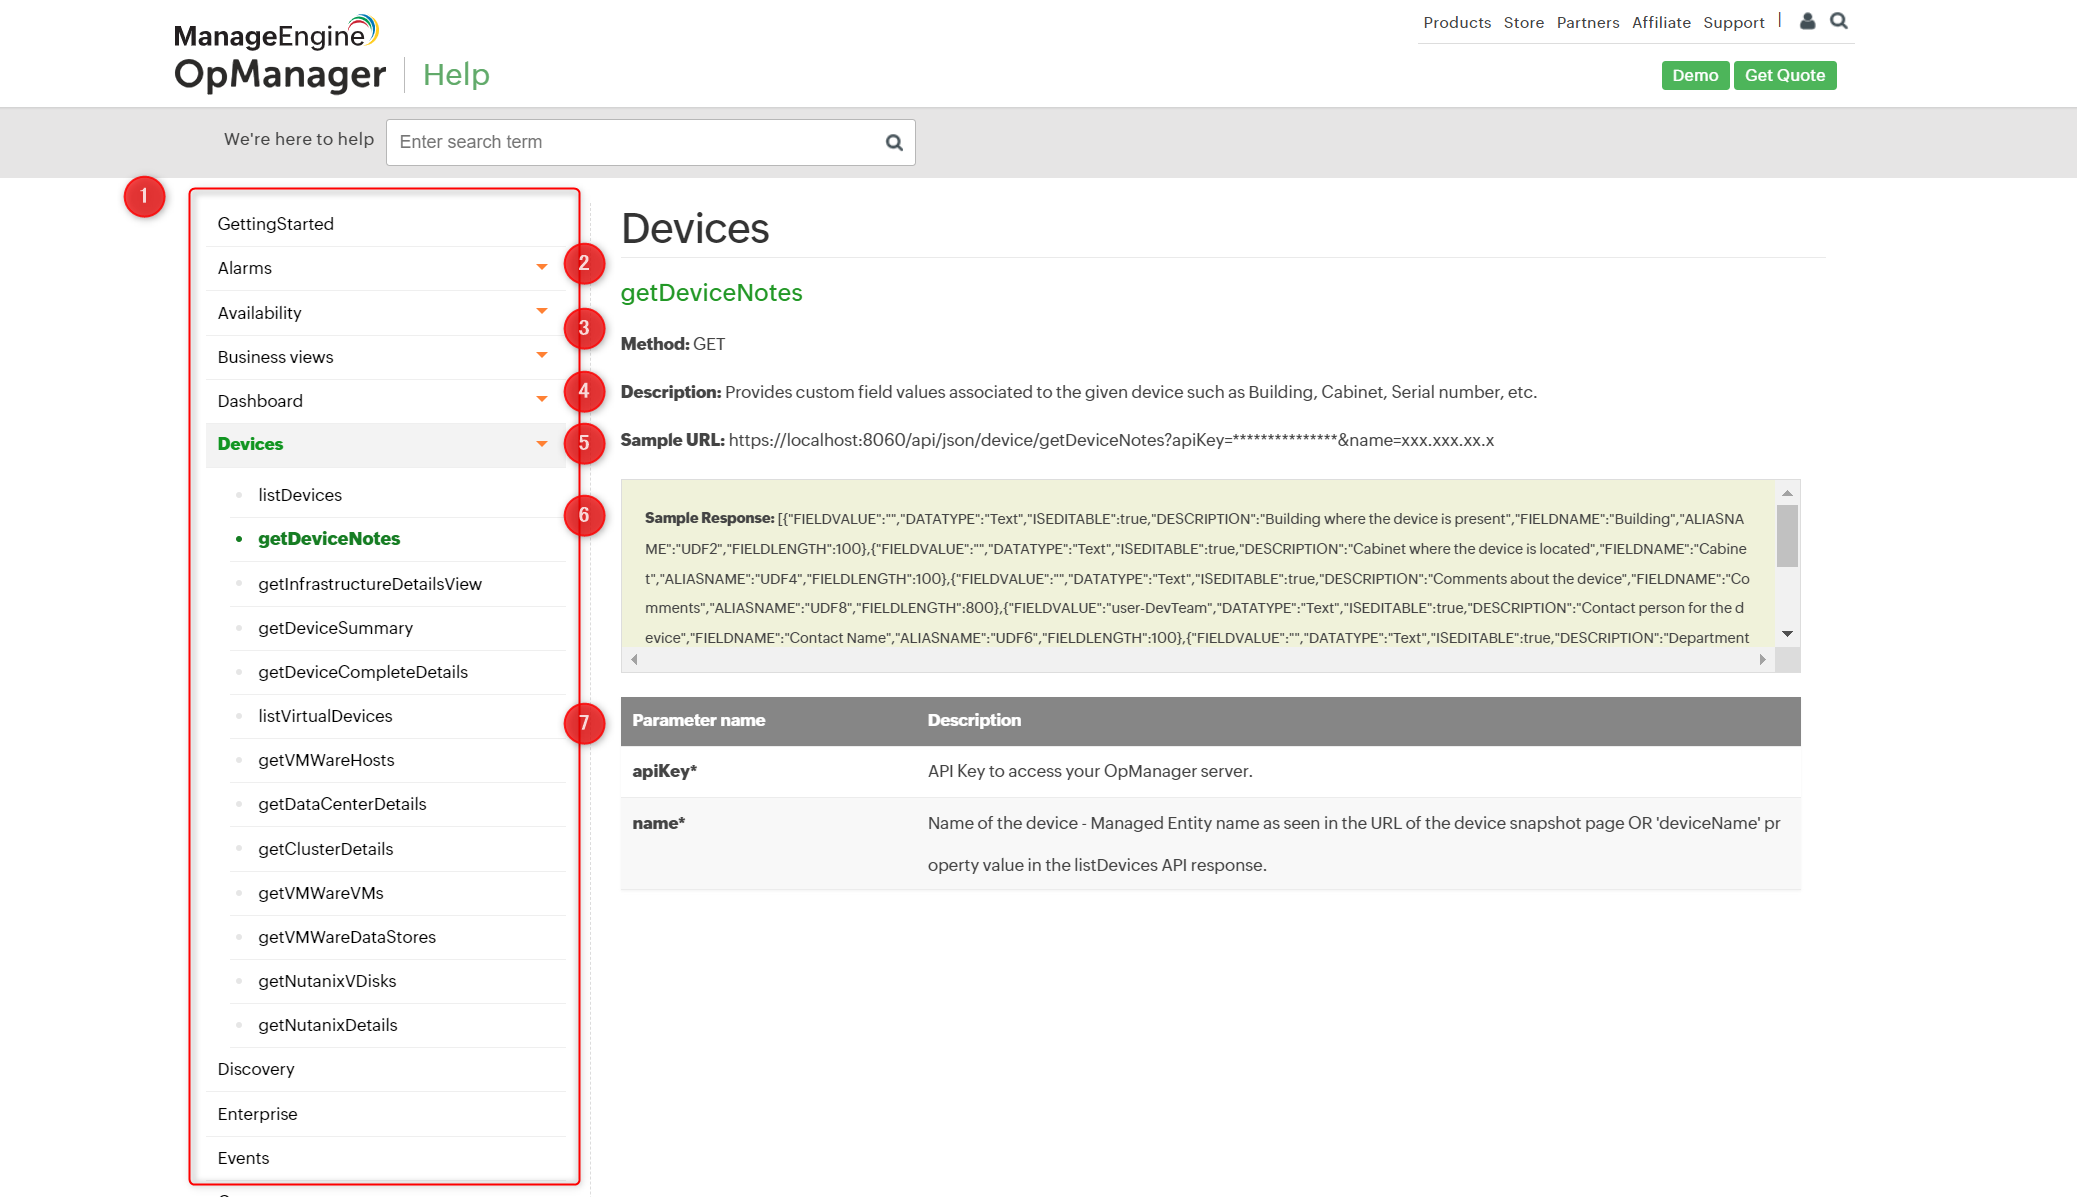The height and width of the screenshot is (1197, 2077).
Task: Click the Get Quote button
Action: pos(1784,76)
